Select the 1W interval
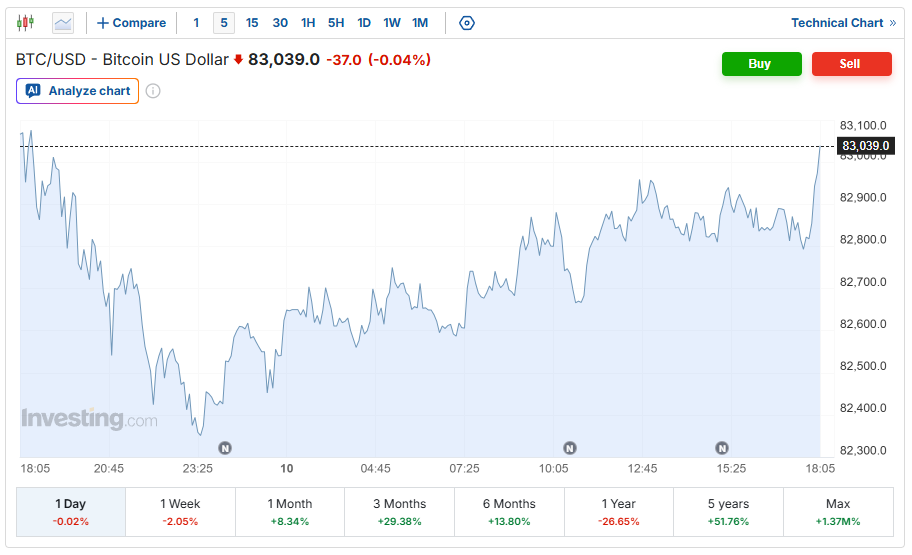This screenshot has width=912, height=555. [392, 23]
